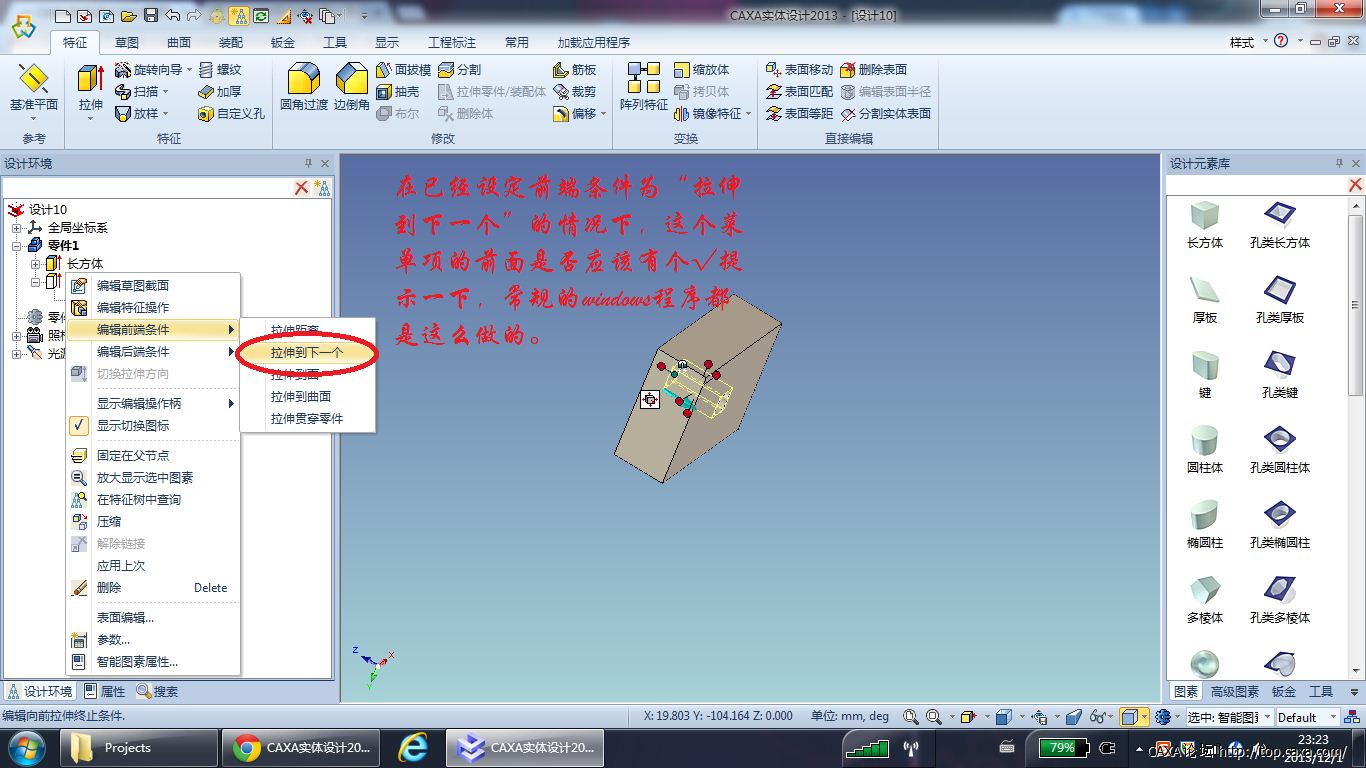Select the 加厚 thicken tool
Image resolution: width=1366 pixels, height=768 pixels.
[x=219, y=92]
